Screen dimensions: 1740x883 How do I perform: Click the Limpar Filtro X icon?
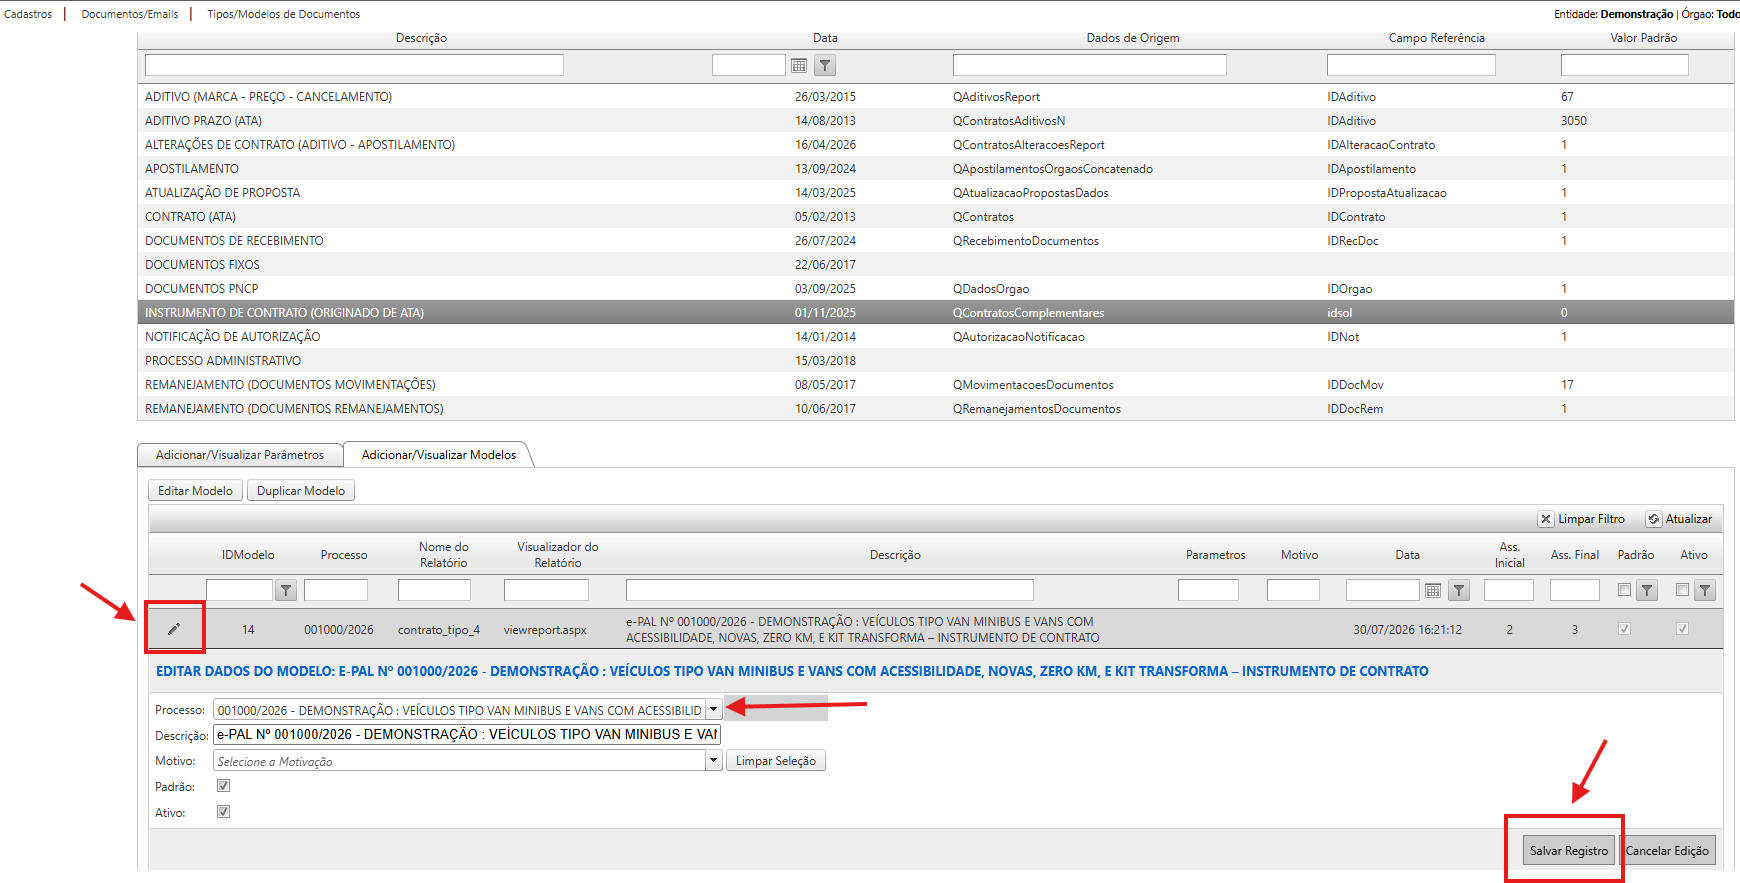[1546, 519]
